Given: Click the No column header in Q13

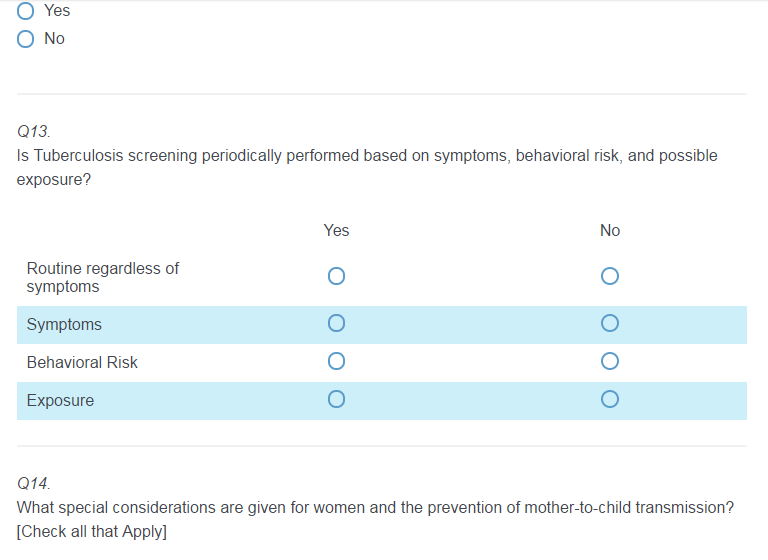Looking at the screenshot, I should tap(610, 230).
